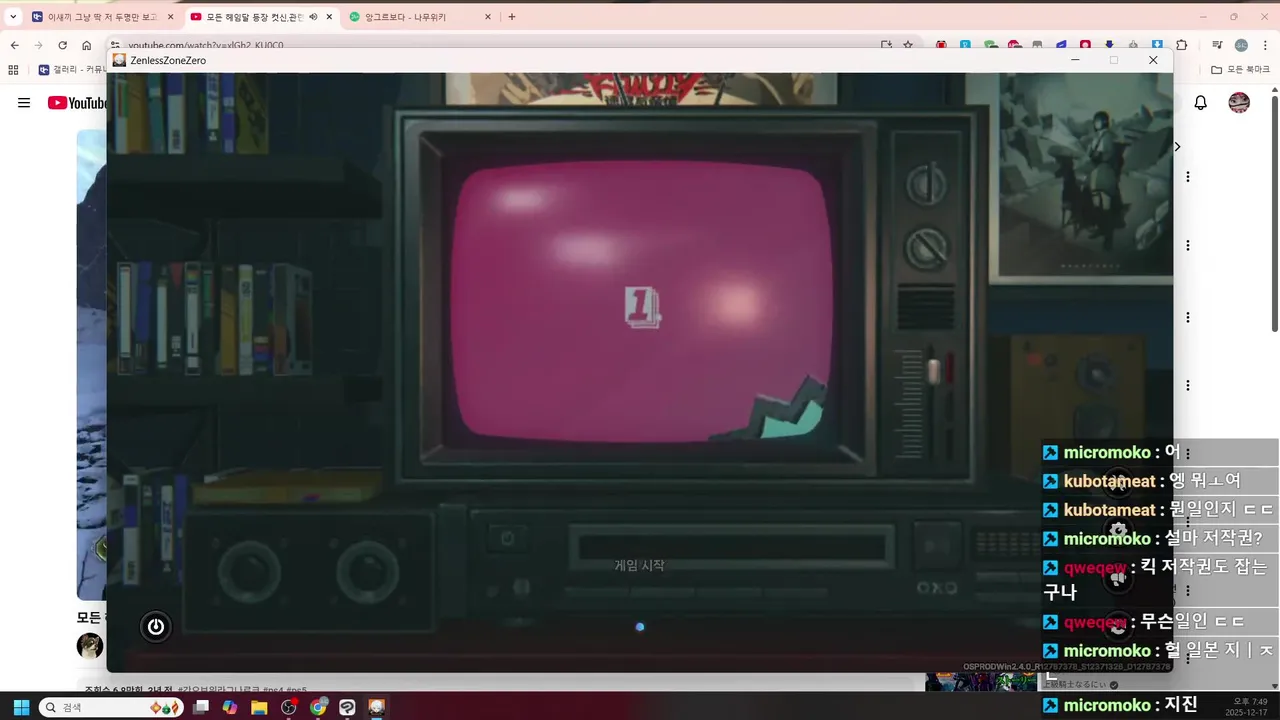Open the YouTube account avatar menu
The width and height of the screenshot is (1280, 720).
coord(1239,103)
